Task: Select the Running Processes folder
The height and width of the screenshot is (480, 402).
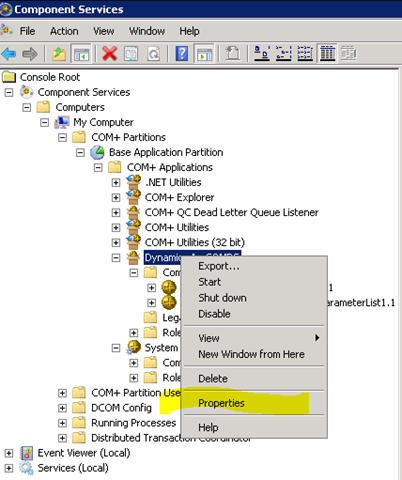Action: (x=133, y=423)
